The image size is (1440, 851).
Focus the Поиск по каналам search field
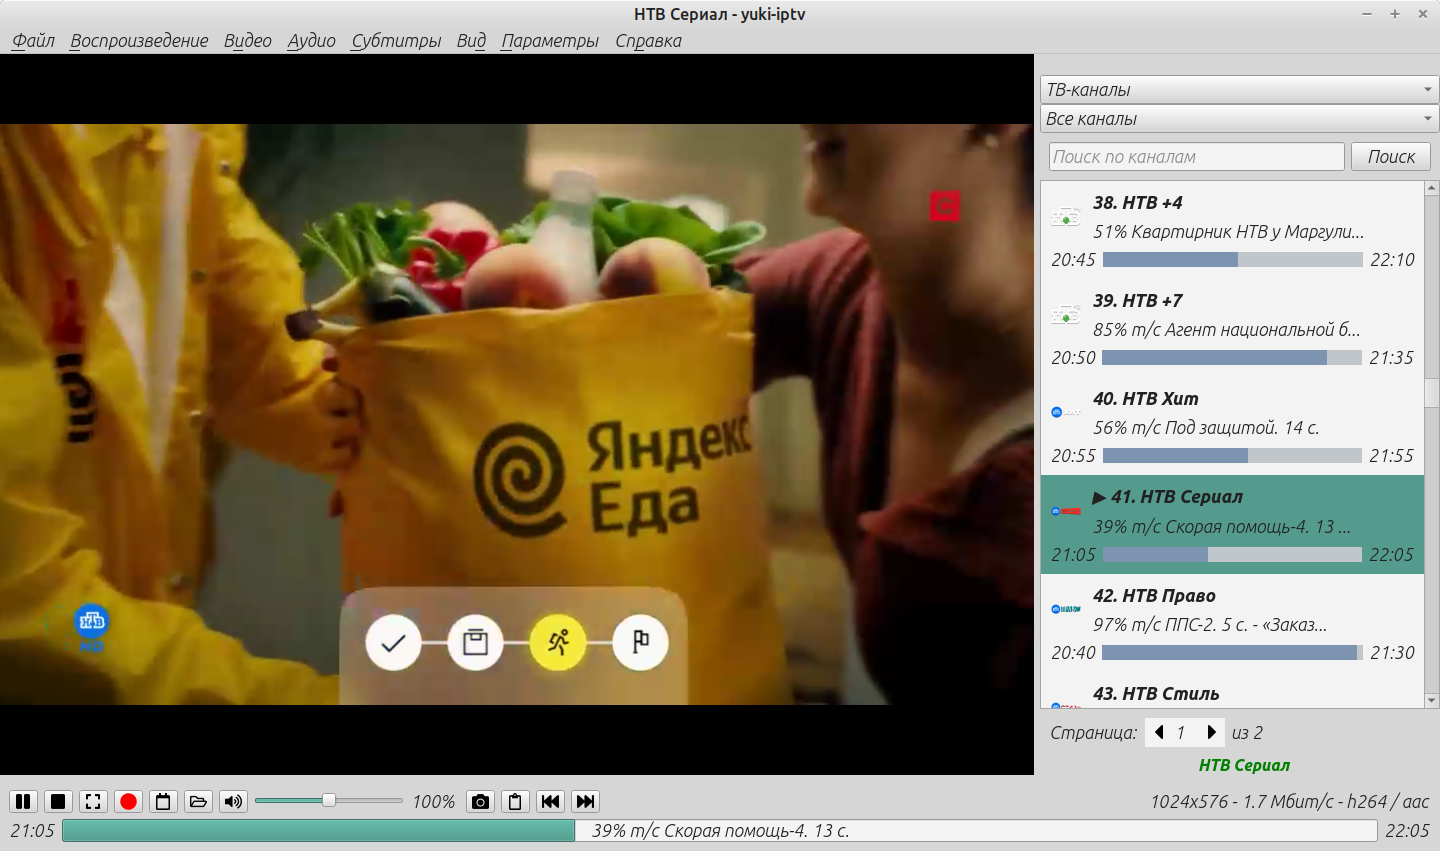pyautogui.click(x=1197, y=156)
